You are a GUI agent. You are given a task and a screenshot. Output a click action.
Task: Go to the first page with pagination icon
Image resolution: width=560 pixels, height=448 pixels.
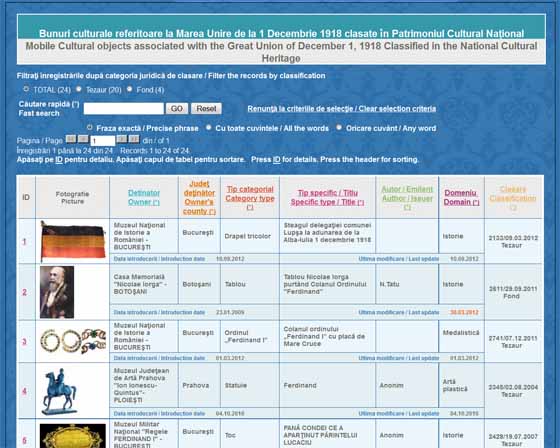[x=71, y=139]
